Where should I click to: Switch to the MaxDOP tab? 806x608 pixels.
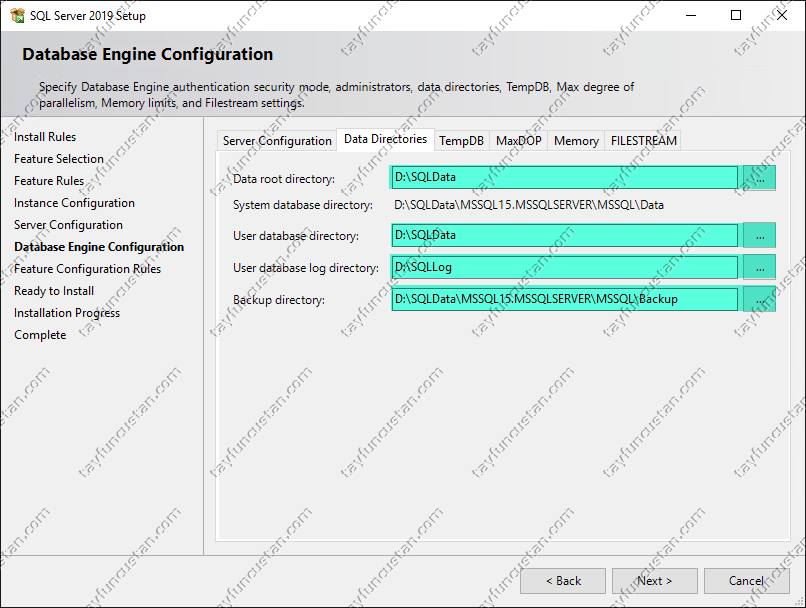point(519,141)
